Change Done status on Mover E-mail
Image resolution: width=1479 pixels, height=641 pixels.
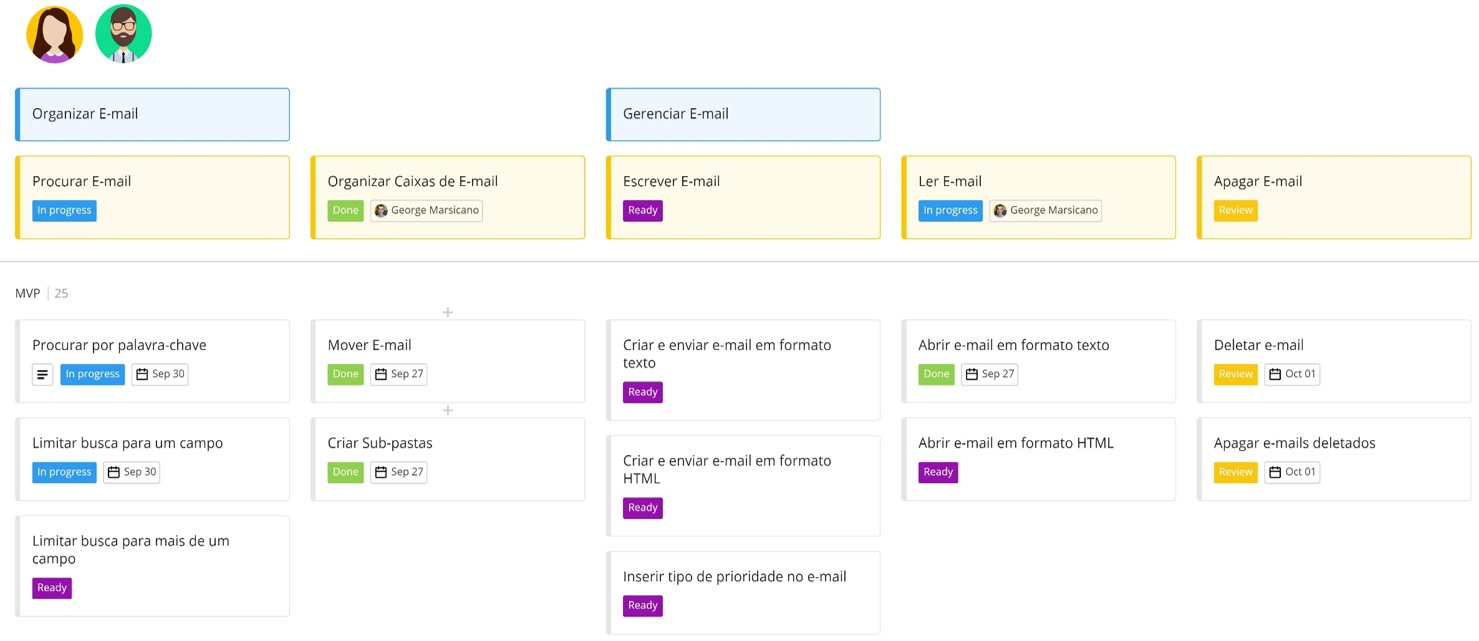click(345, 375)
